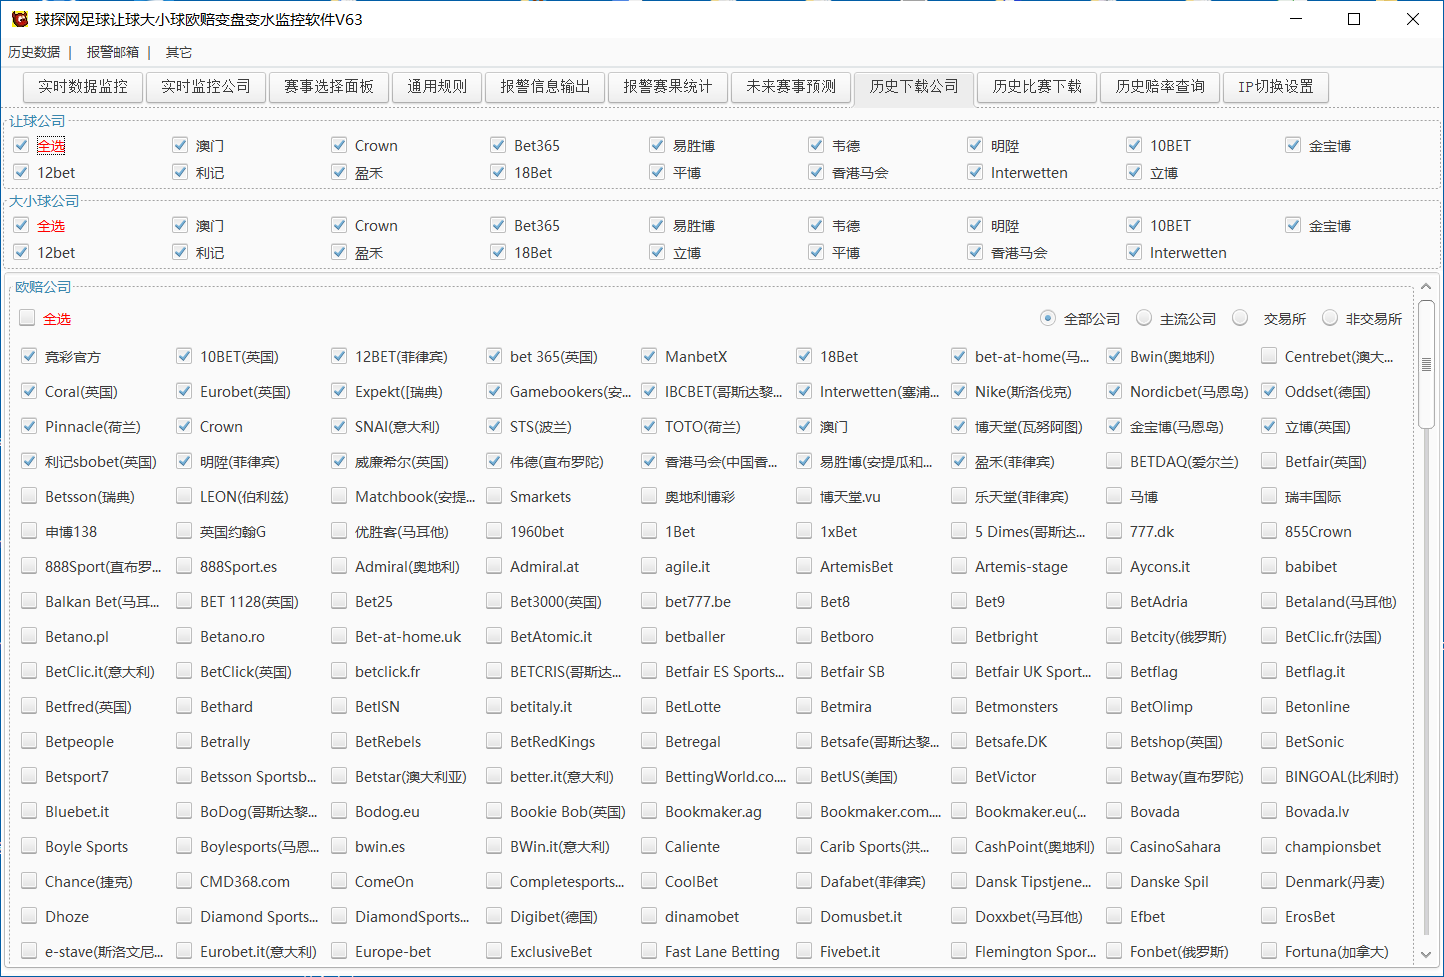The image size is (1444, 977).
Task: Click the vertical scrollbar thumb
Action: (1427, 364)
